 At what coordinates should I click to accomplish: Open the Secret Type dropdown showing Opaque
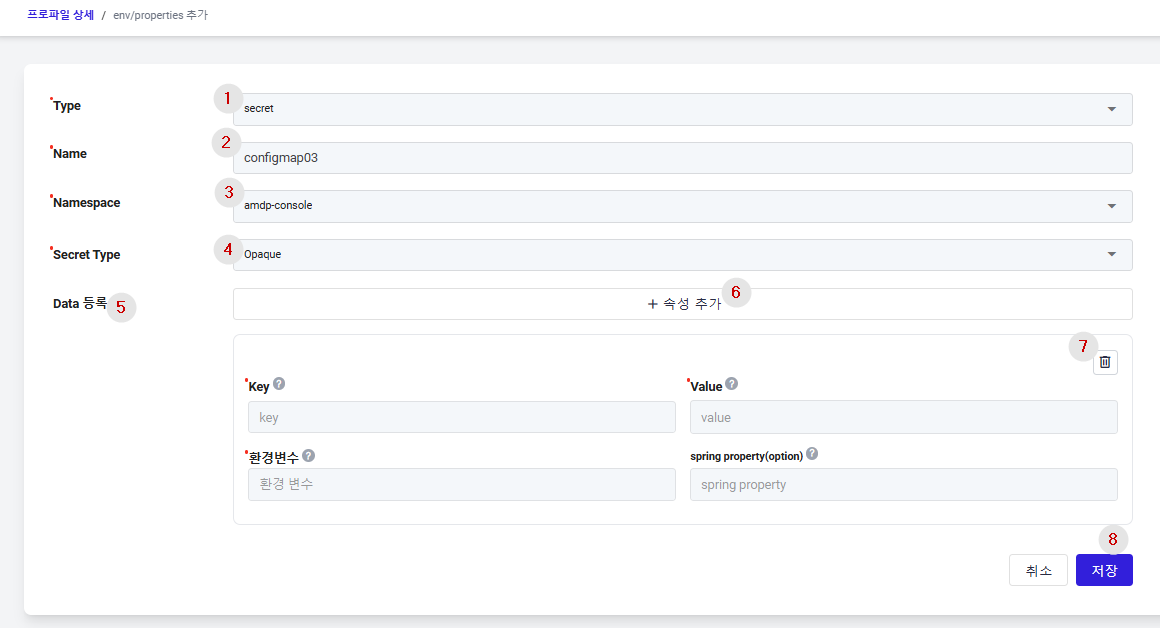pyautogui.click(x=682, y=254)
